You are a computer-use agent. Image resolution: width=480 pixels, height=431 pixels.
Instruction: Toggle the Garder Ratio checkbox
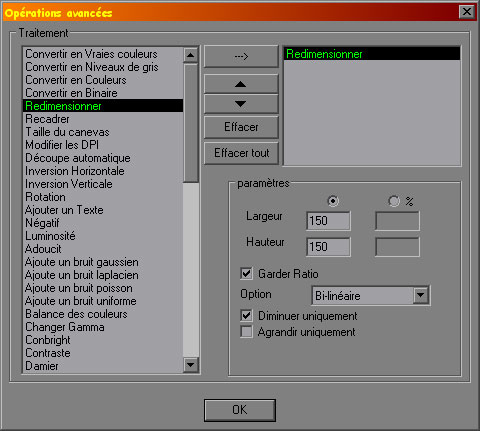[x=246, y=274]
